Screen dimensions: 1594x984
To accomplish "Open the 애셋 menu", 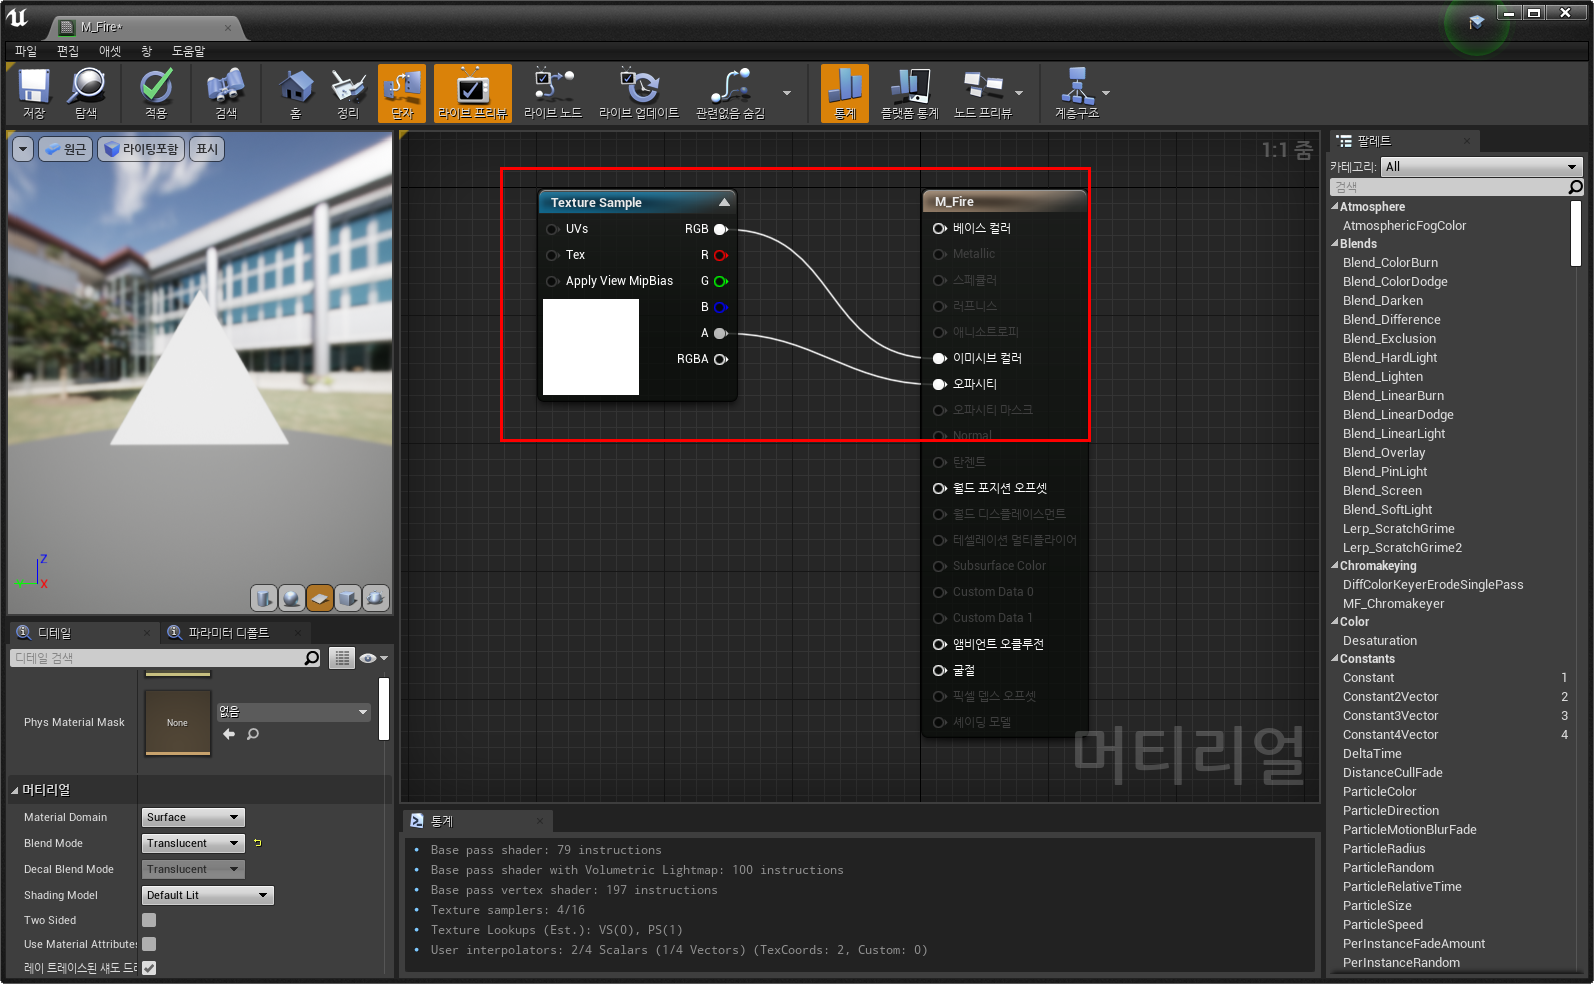I will tap(110, 51).
